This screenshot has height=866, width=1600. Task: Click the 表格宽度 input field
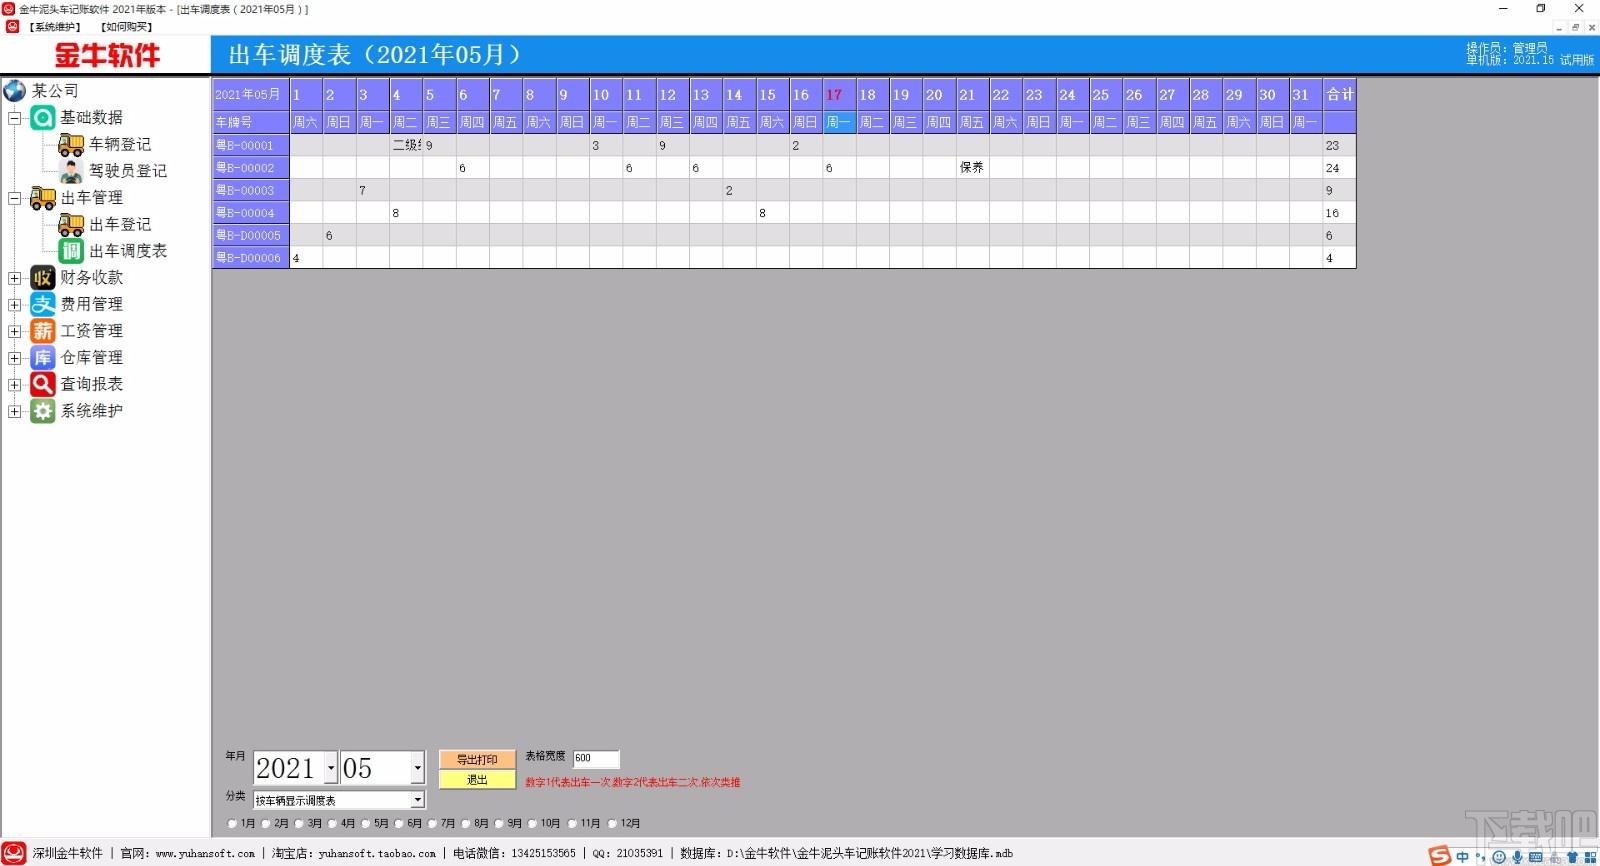click(596, 758)
